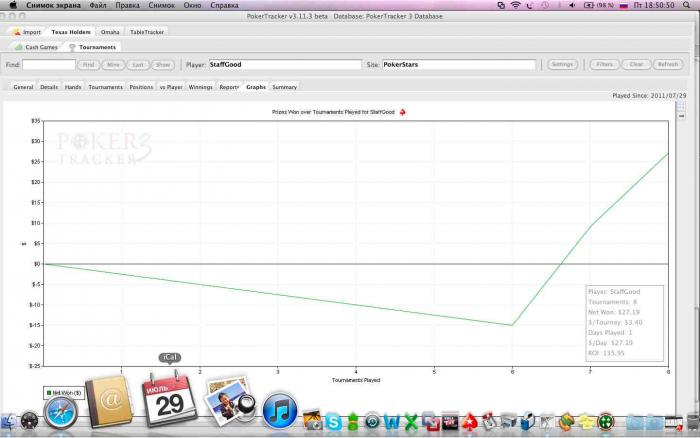This screenshot has height=438, width=700.
Task: Open Image Capture from the Dock
Action: click(313, 420)
